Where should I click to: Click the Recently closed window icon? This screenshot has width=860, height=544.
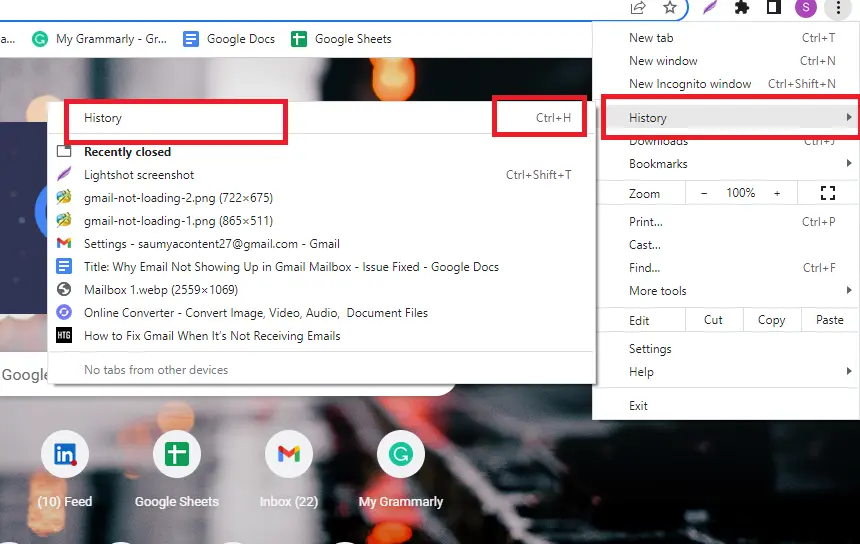click(64, 151)
